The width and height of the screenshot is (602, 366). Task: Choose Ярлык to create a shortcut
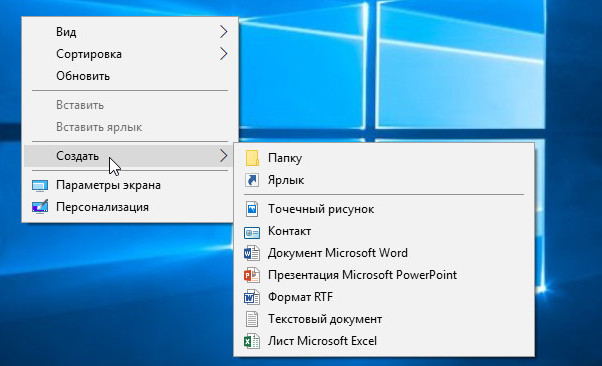click(x=384, y=180)
